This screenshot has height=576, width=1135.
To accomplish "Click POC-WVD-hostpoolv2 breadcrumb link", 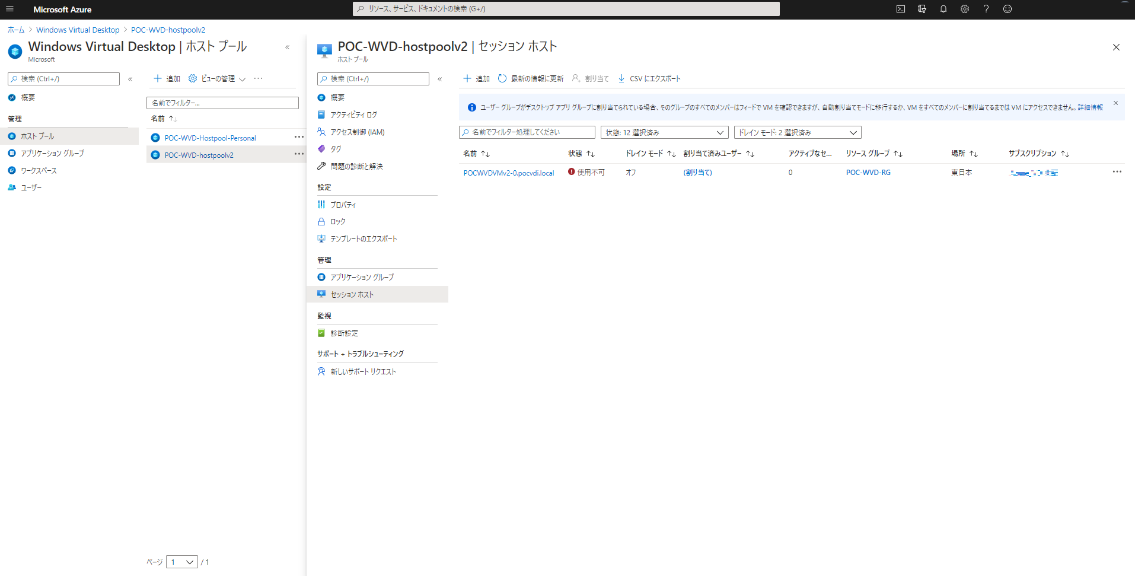I will pyautogui.click(x=168, y=30).
